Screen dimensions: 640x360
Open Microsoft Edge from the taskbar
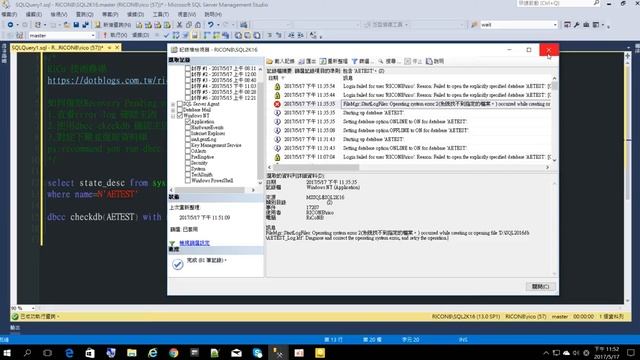click(x=69, y=353)
